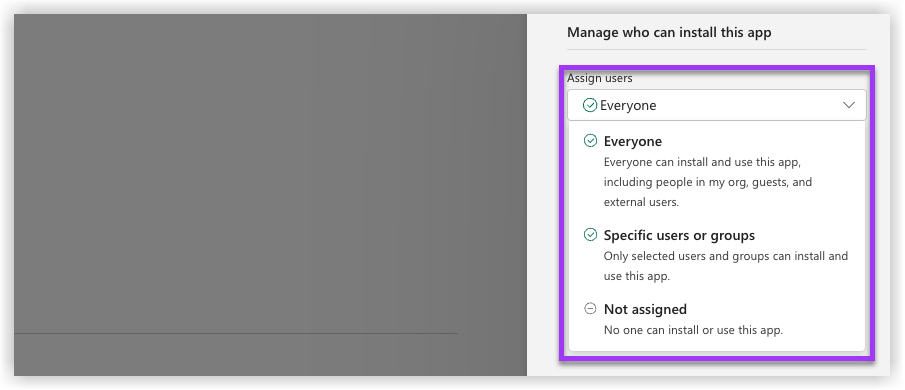Click the check icon inside the Everyone combo box
Viewport: 905px width, 390px height.
[x=589, y=105]
